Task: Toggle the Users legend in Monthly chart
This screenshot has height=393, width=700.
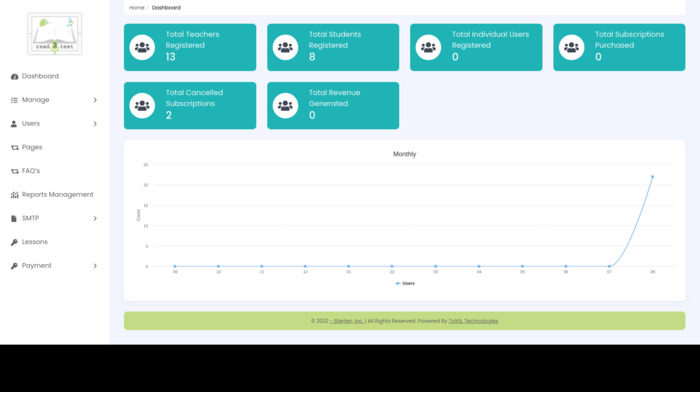Action: (405, 284)
